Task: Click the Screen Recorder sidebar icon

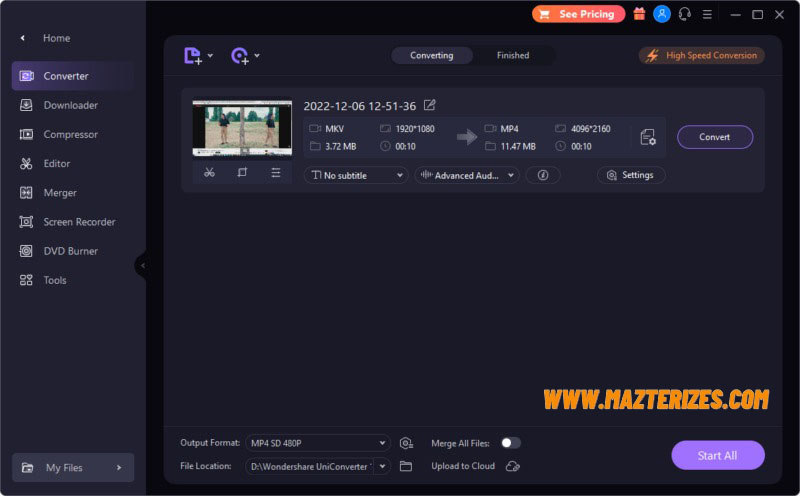Action: [26, 221]
